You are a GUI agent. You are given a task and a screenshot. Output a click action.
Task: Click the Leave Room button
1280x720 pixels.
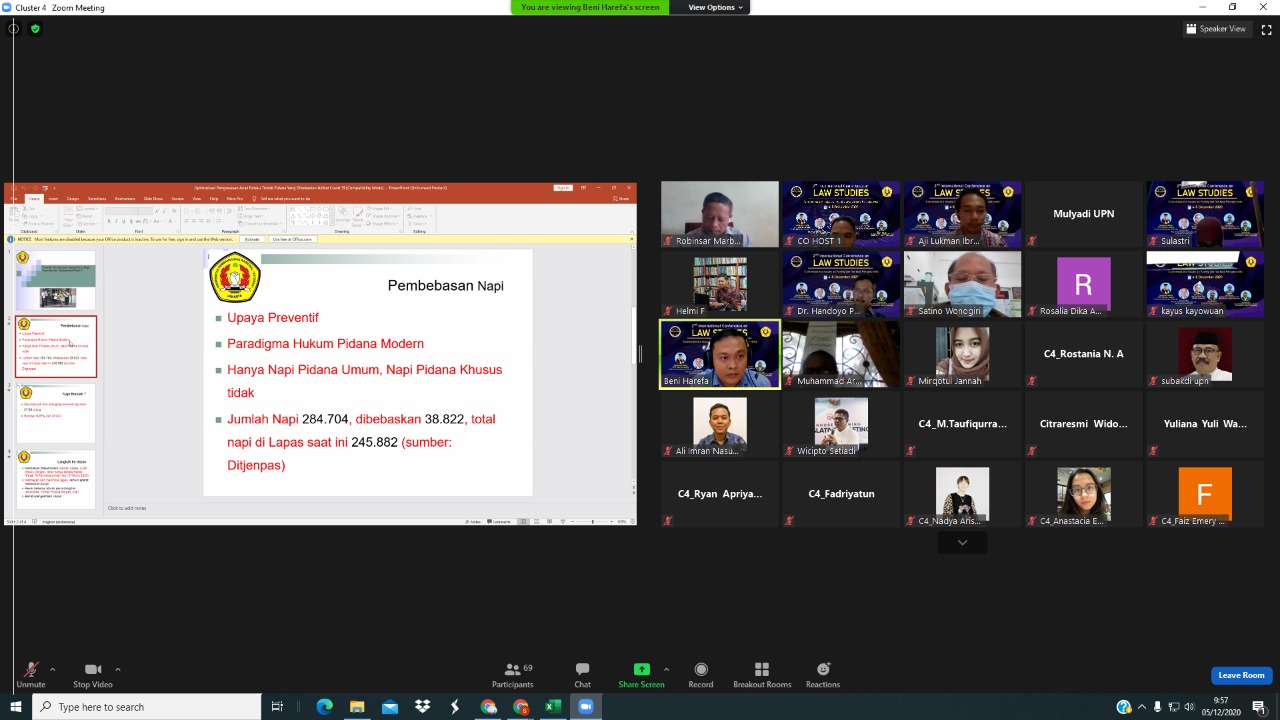pyautogui.click(x=1241, y=675)
